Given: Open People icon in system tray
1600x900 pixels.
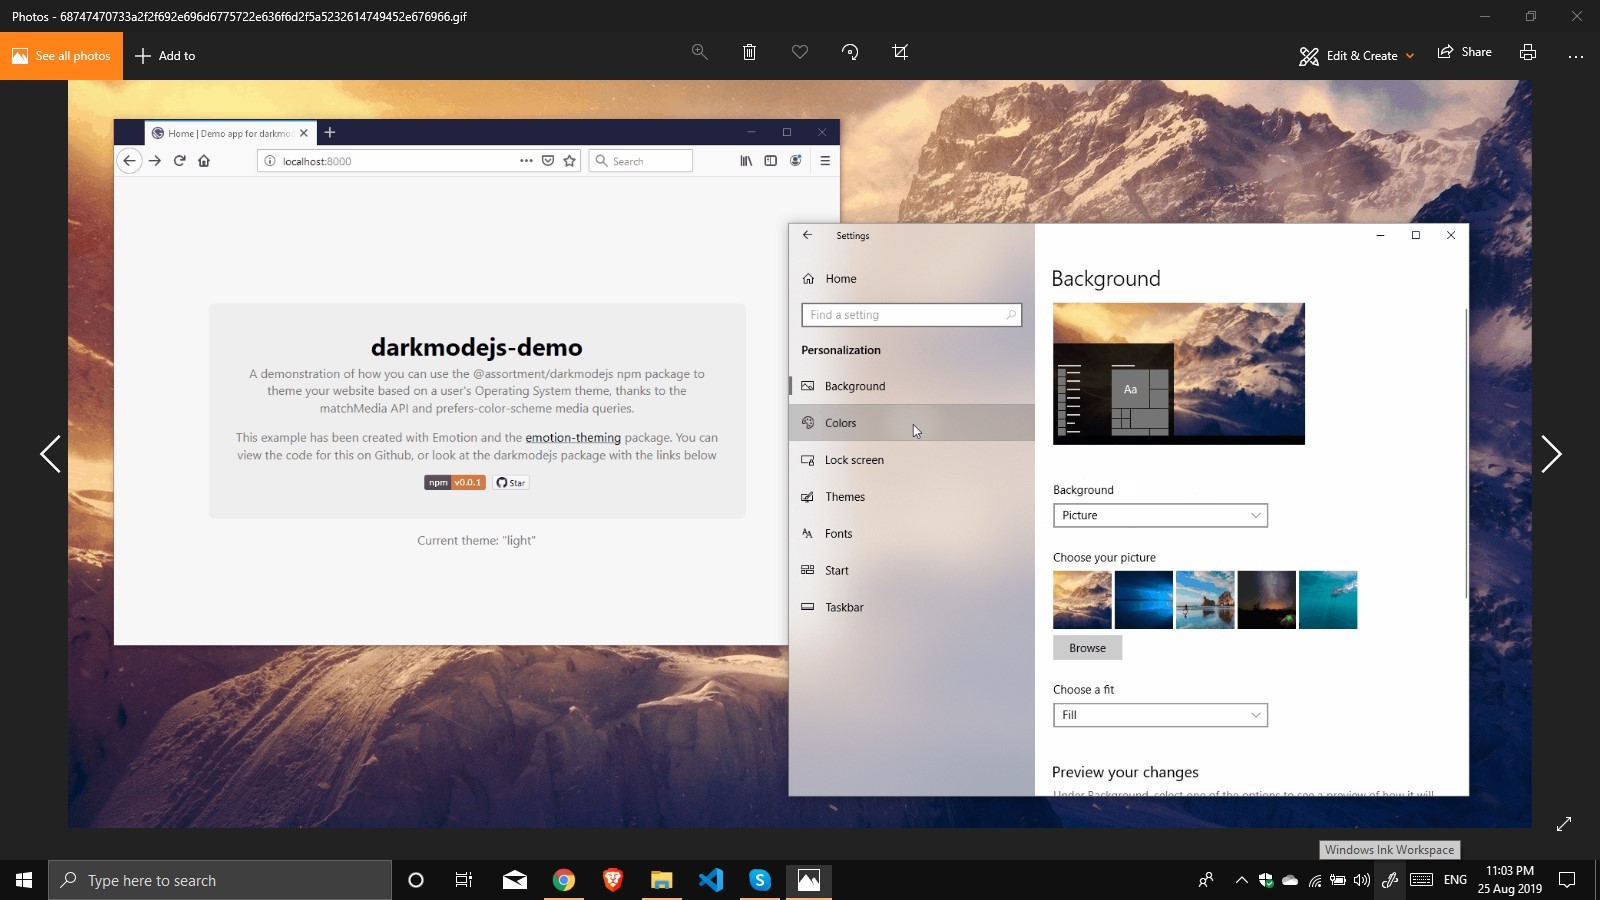Looking at the screenshot, I should [x=1206, y=880].
